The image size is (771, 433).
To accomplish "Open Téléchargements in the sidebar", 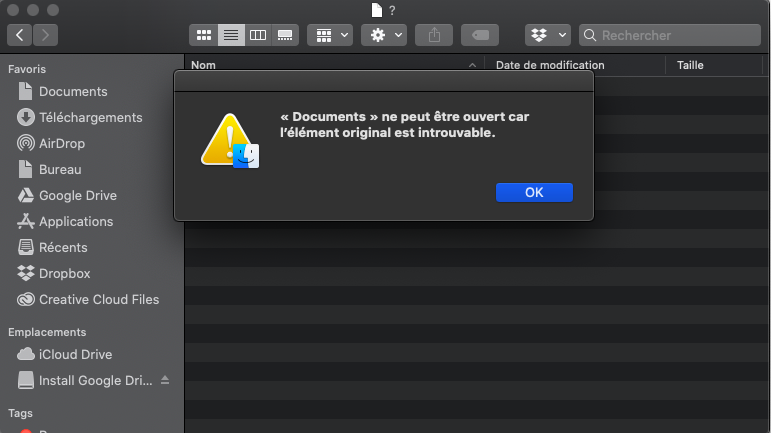I will click(x=90, y=117).
